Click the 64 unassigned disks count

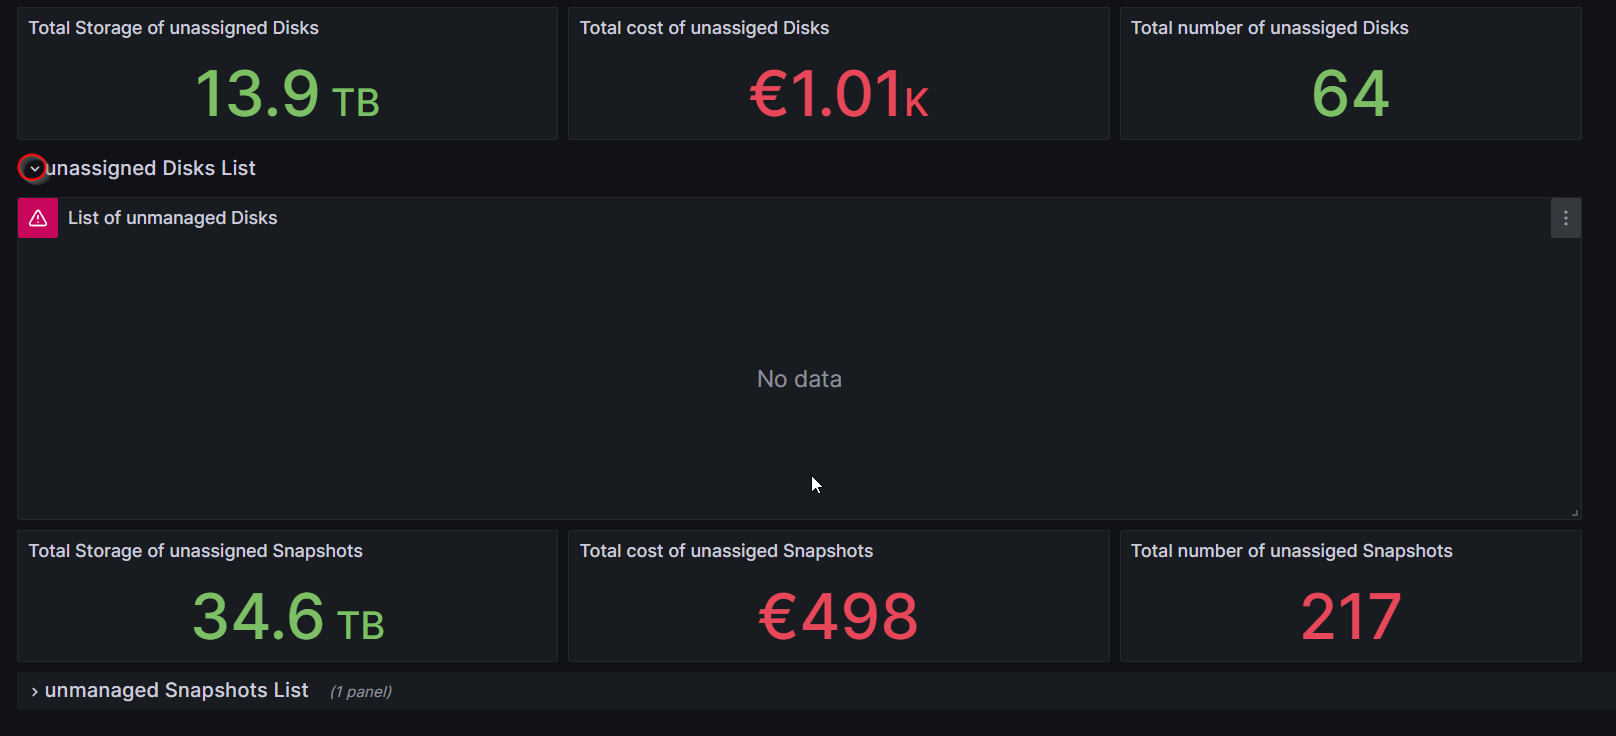pyautogui.click(x=1350, y=94)
